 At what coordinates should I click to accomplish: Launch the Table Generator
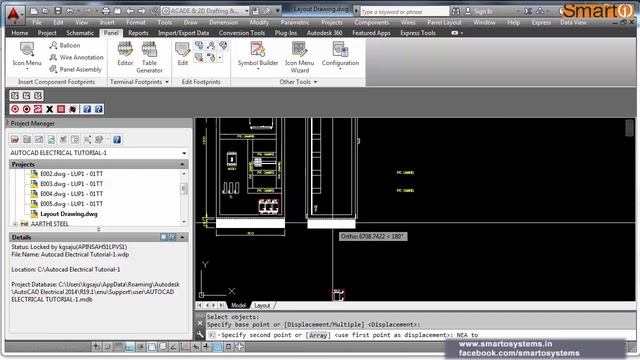tap(149, 57)
